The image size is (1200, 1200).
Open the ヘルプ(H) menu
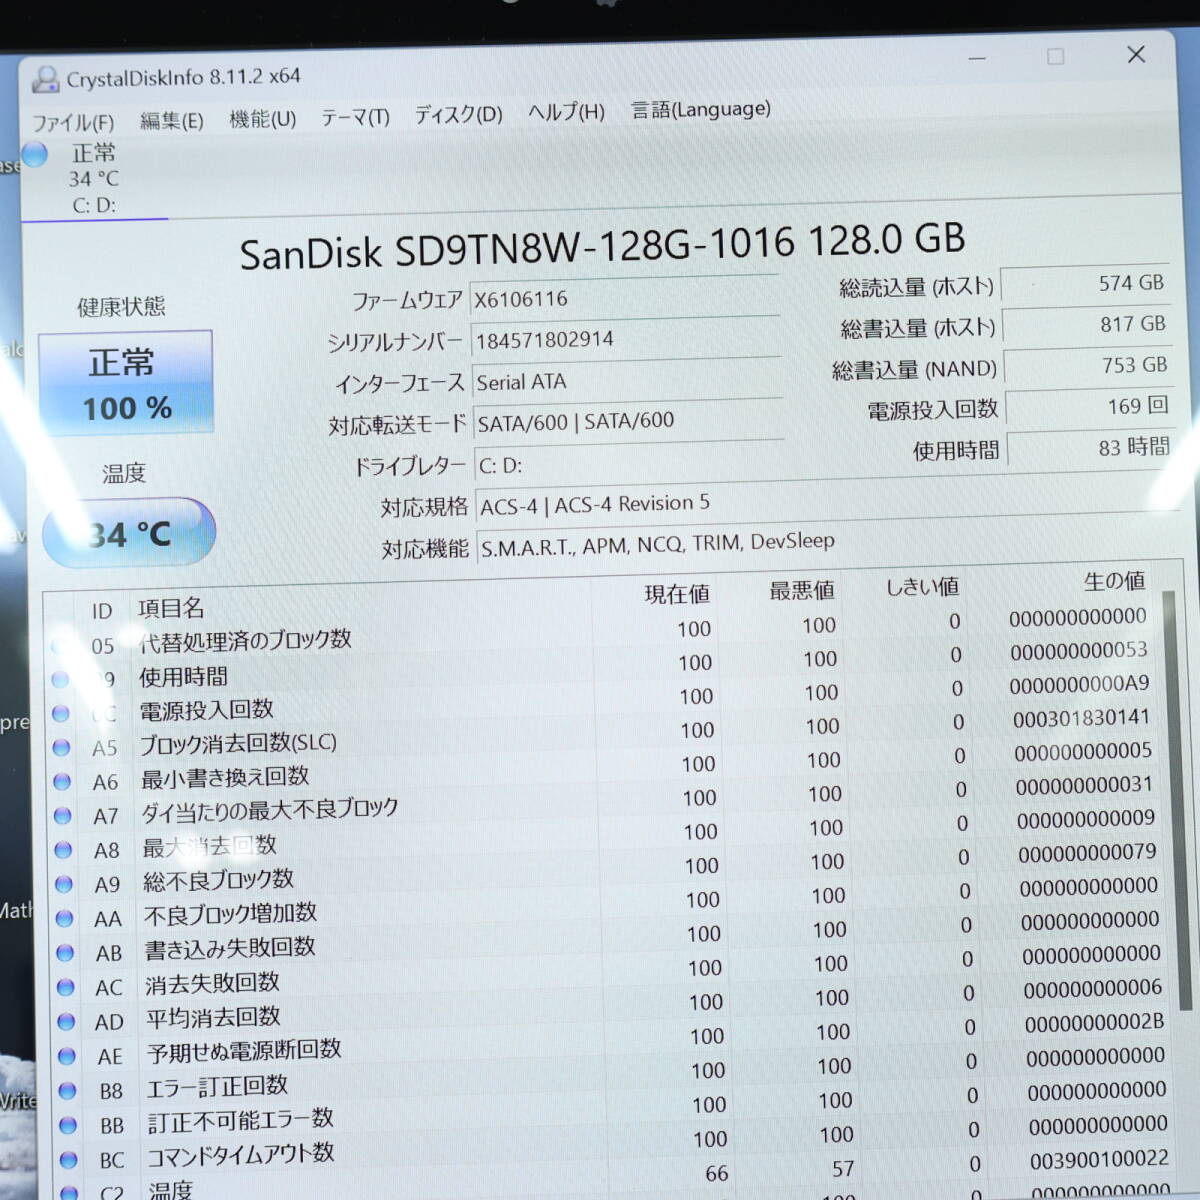click(566, 112)
